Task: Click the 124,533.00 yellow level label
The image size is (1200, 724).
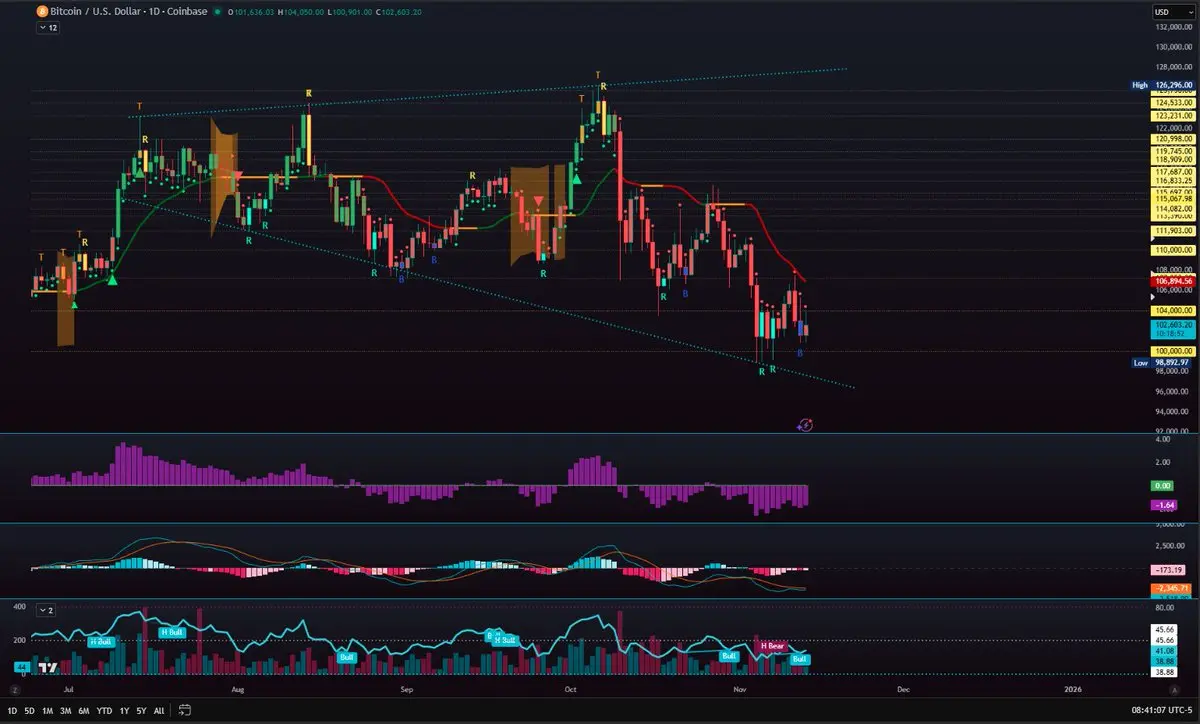Action: pos(1175,103)
